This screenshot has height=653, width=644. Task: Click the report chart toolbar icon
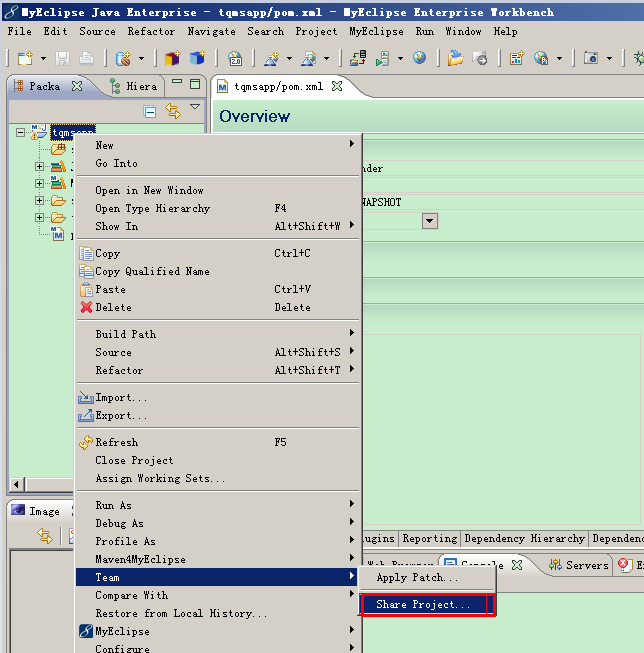click(x=517, y=58)
